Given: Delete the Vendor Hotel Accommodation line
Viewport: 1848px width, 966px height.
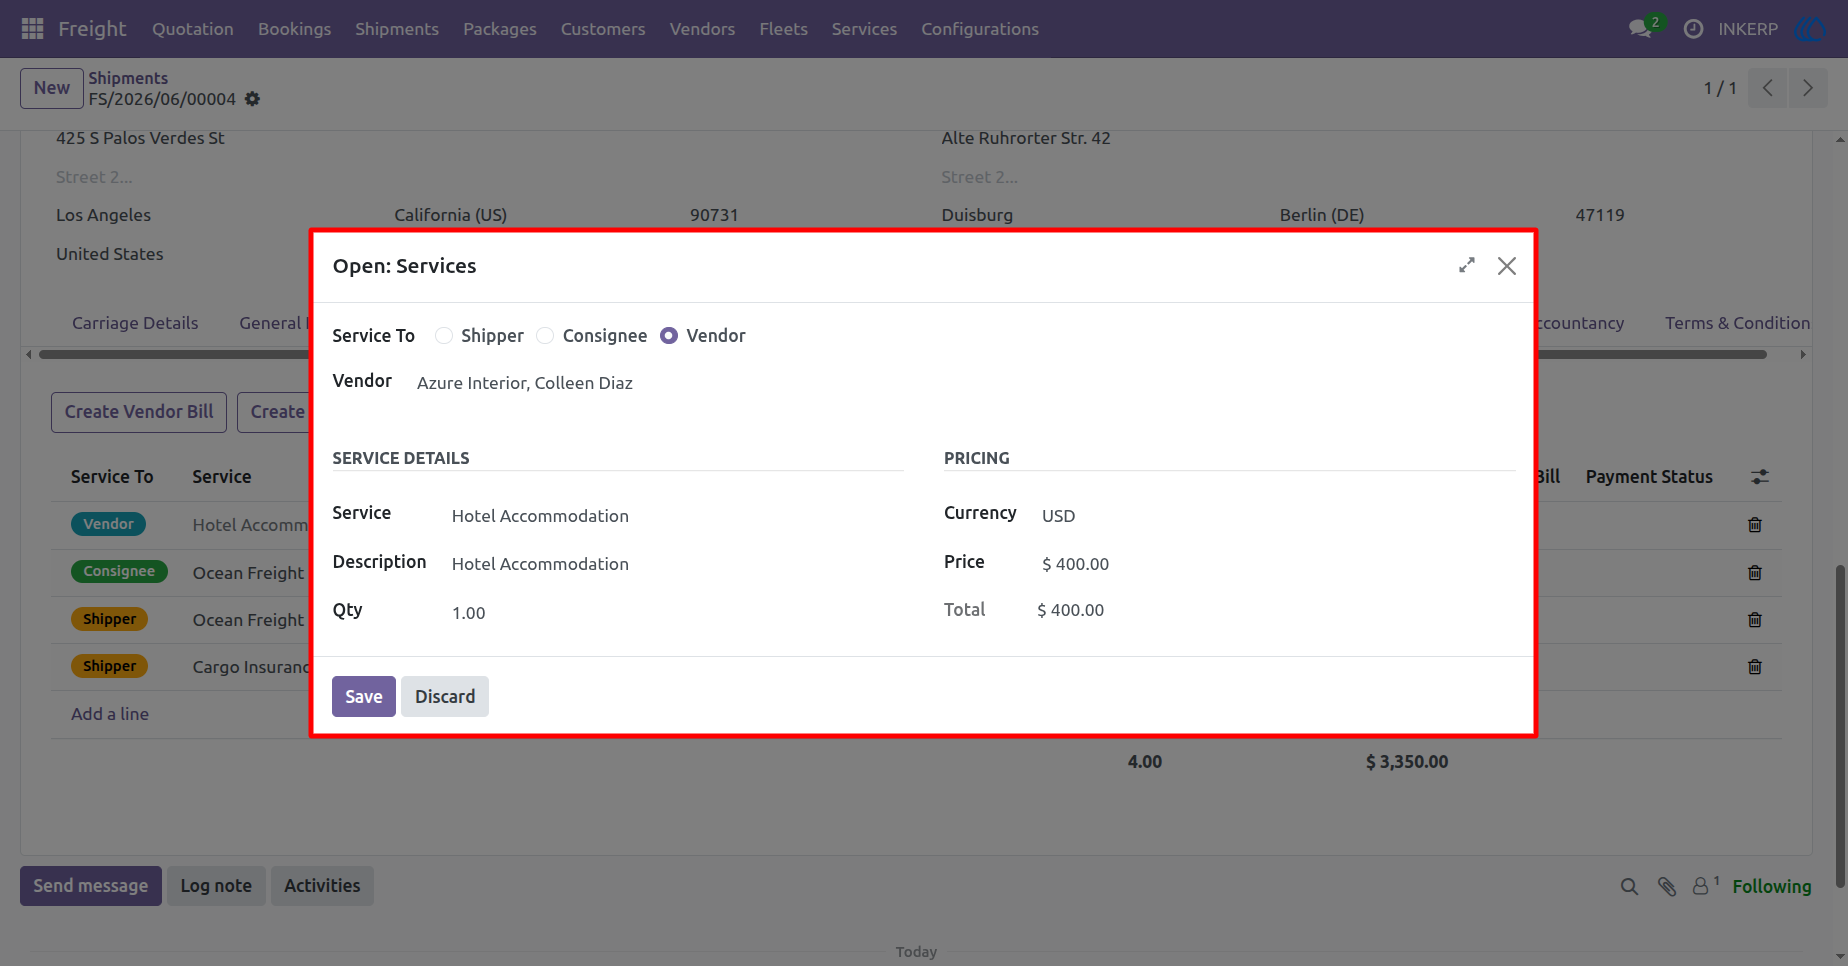Looking at the screenshot, I should pos(1755,525).
